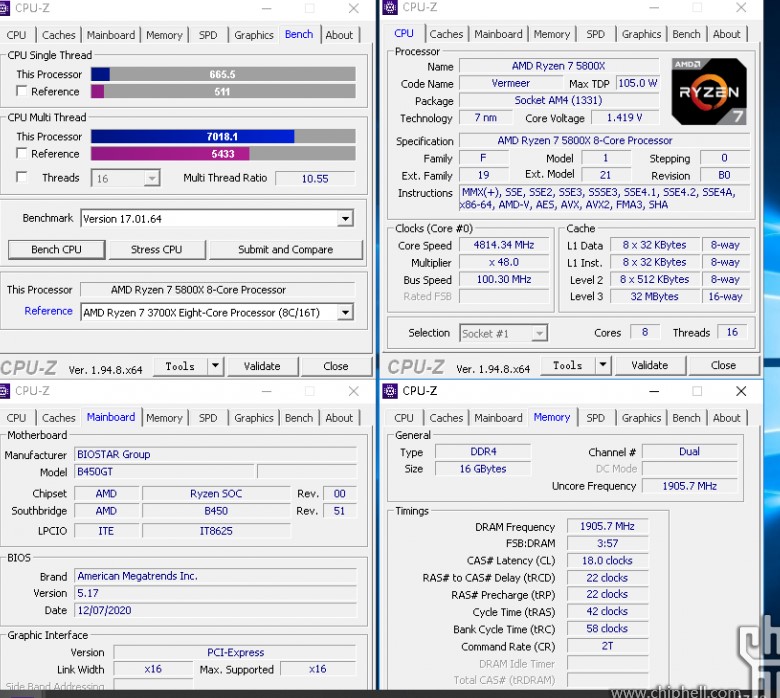This screenshot has height=698, width=780.
Task: Click Code Name value Vermeer
Action: pyautogui.click(x=511, y=83)
